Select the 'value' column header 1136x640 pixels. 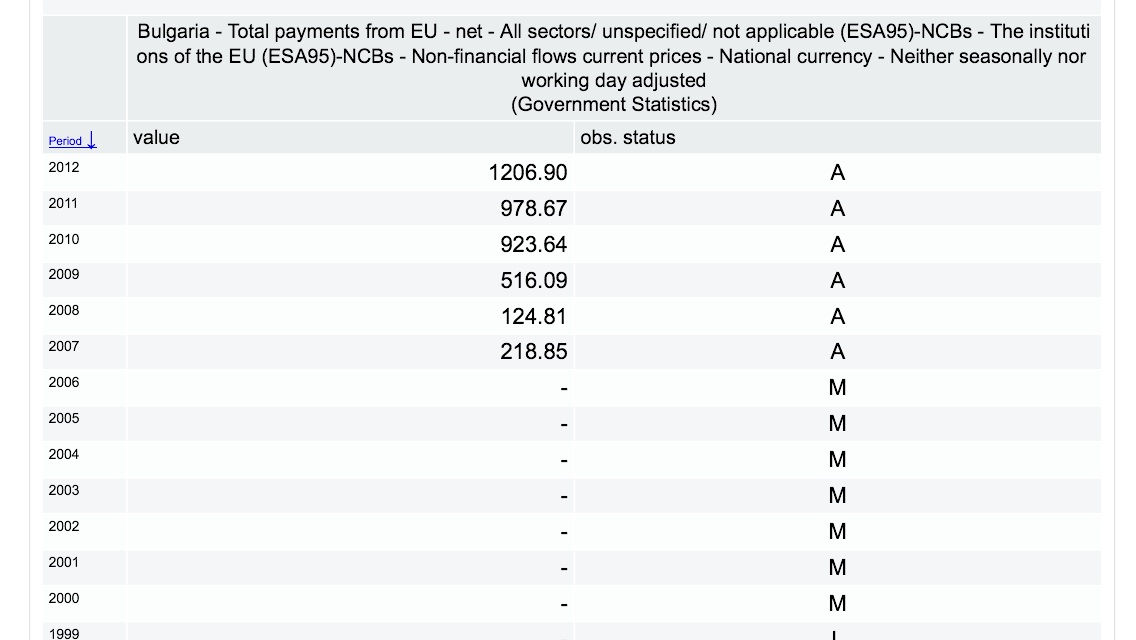pyautogui.click(x=156, y=138)
